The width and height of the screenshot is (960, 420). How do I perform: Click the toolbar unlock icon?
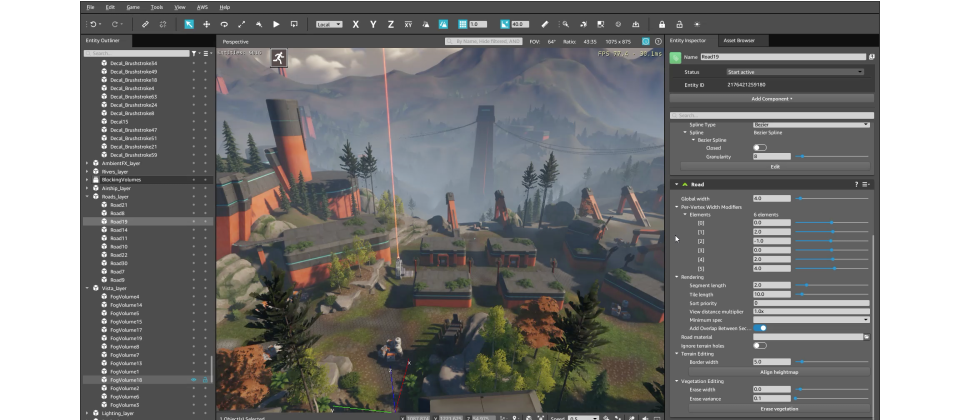click(680, 24)
